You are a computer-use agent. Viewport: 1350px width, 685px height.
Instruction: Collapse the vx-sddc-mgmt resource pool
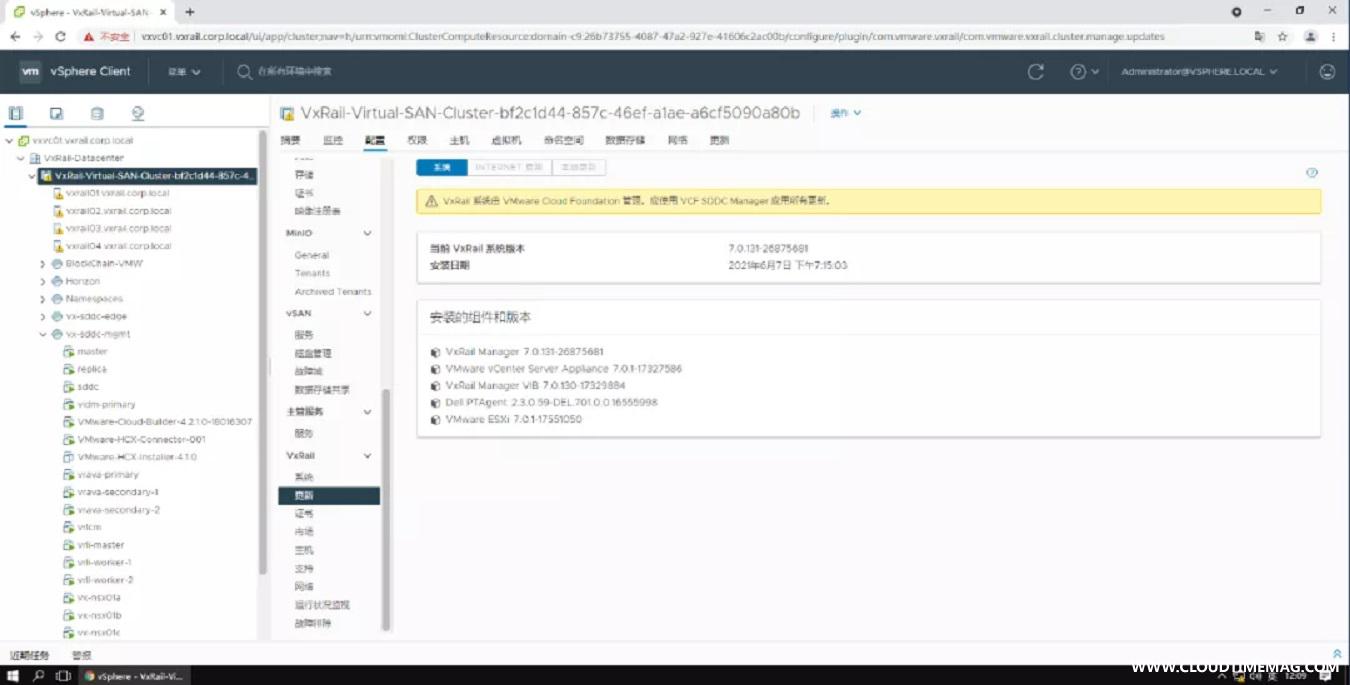tap(43, 334)
